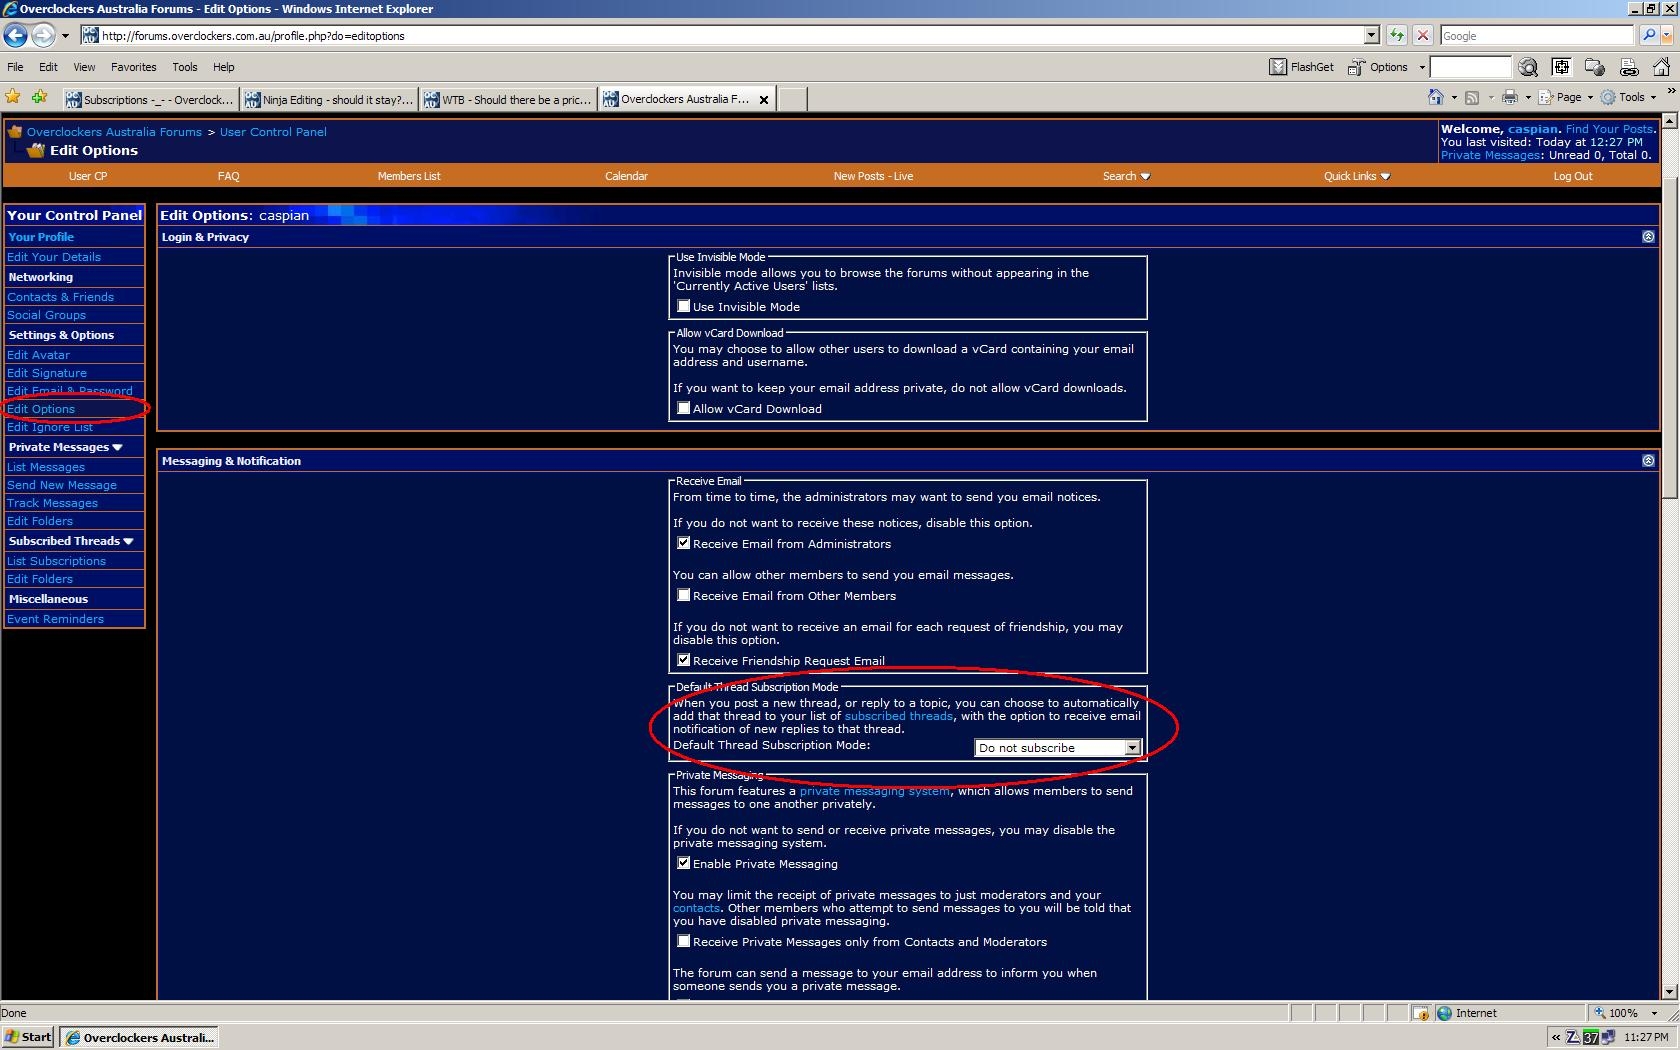Click the command bar Print icon
Image resolution: width=1680 pixels, height=1050 pixels.
pyautogui.click(x=1510, y=97)
